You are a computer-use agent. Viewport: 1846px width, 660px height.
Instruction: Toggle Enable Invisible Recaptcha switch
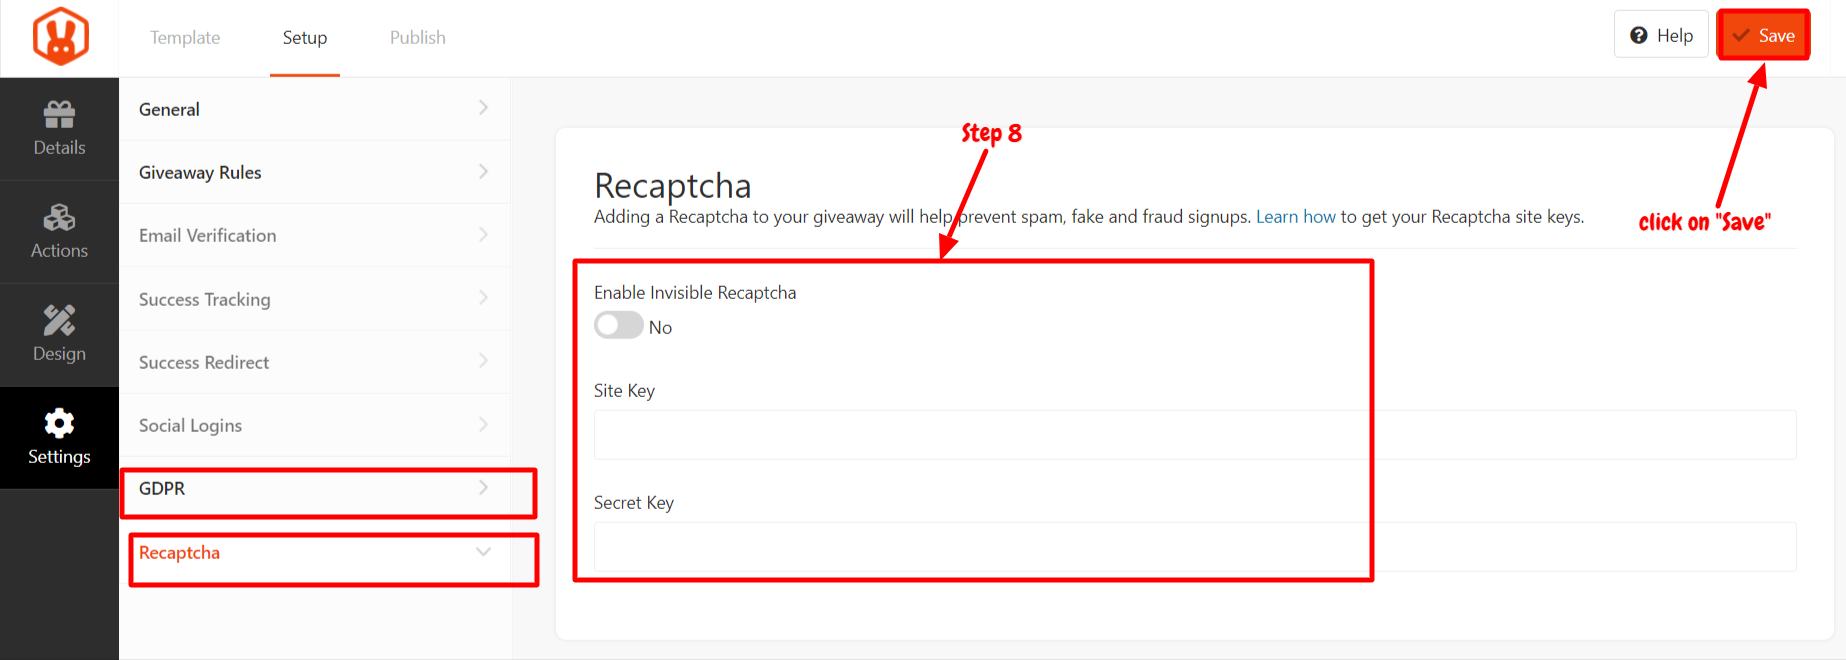coord(618,326)
